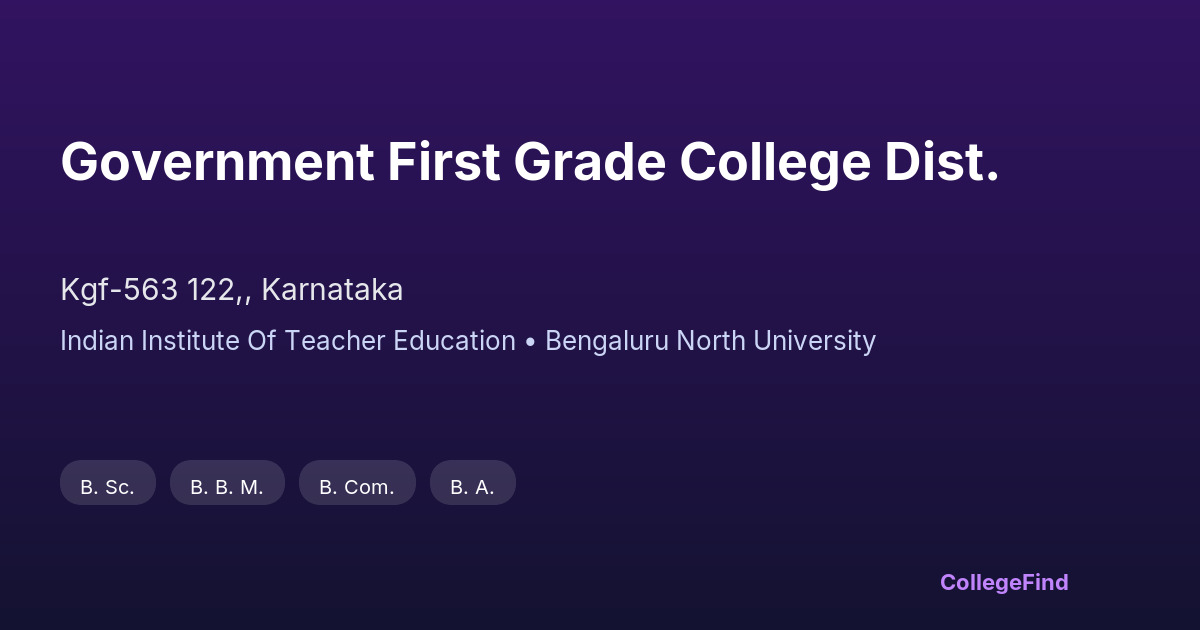Select the Karnataka state name
This screenshot has height=630, width=1200.
click(332, 290)
